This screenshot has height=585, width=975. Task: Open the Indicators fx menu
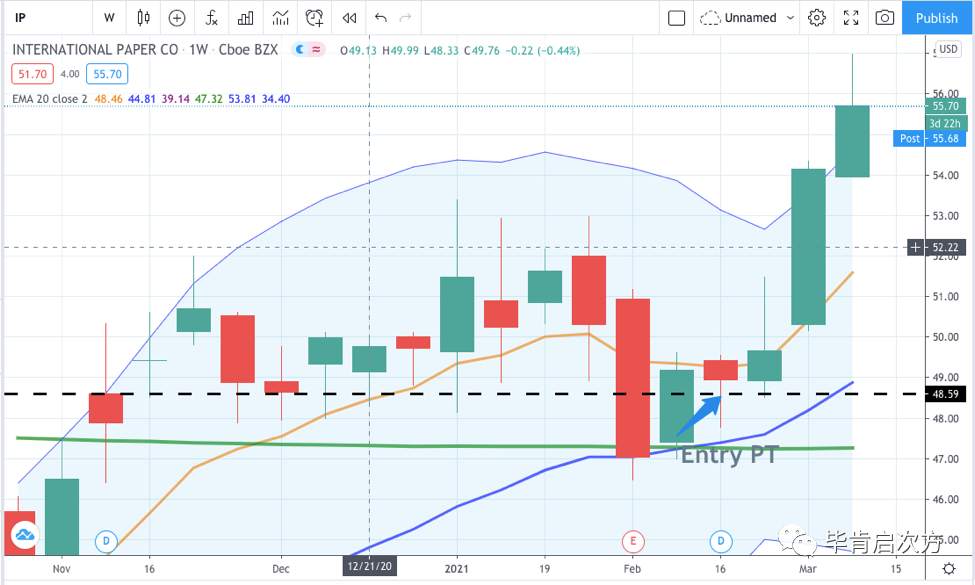click(211, 17)
